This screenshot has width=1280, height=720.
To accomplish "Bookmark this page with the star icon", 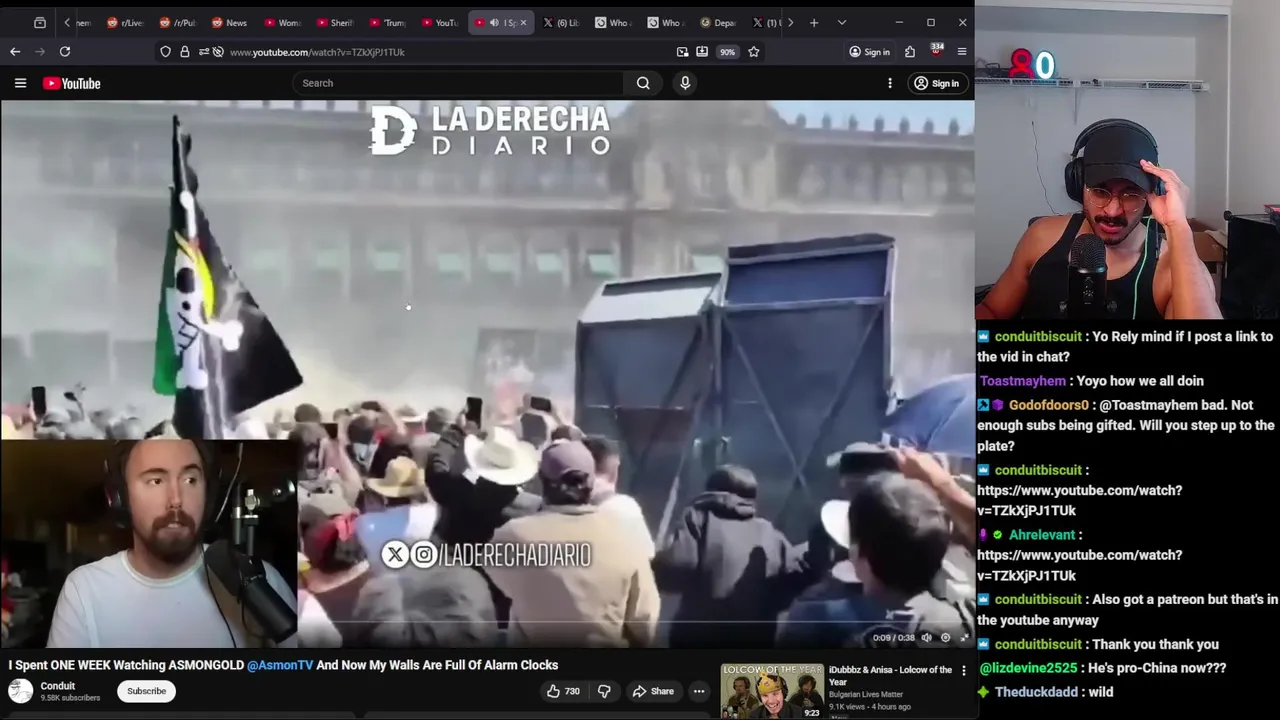I will click(x=754, y=52).
